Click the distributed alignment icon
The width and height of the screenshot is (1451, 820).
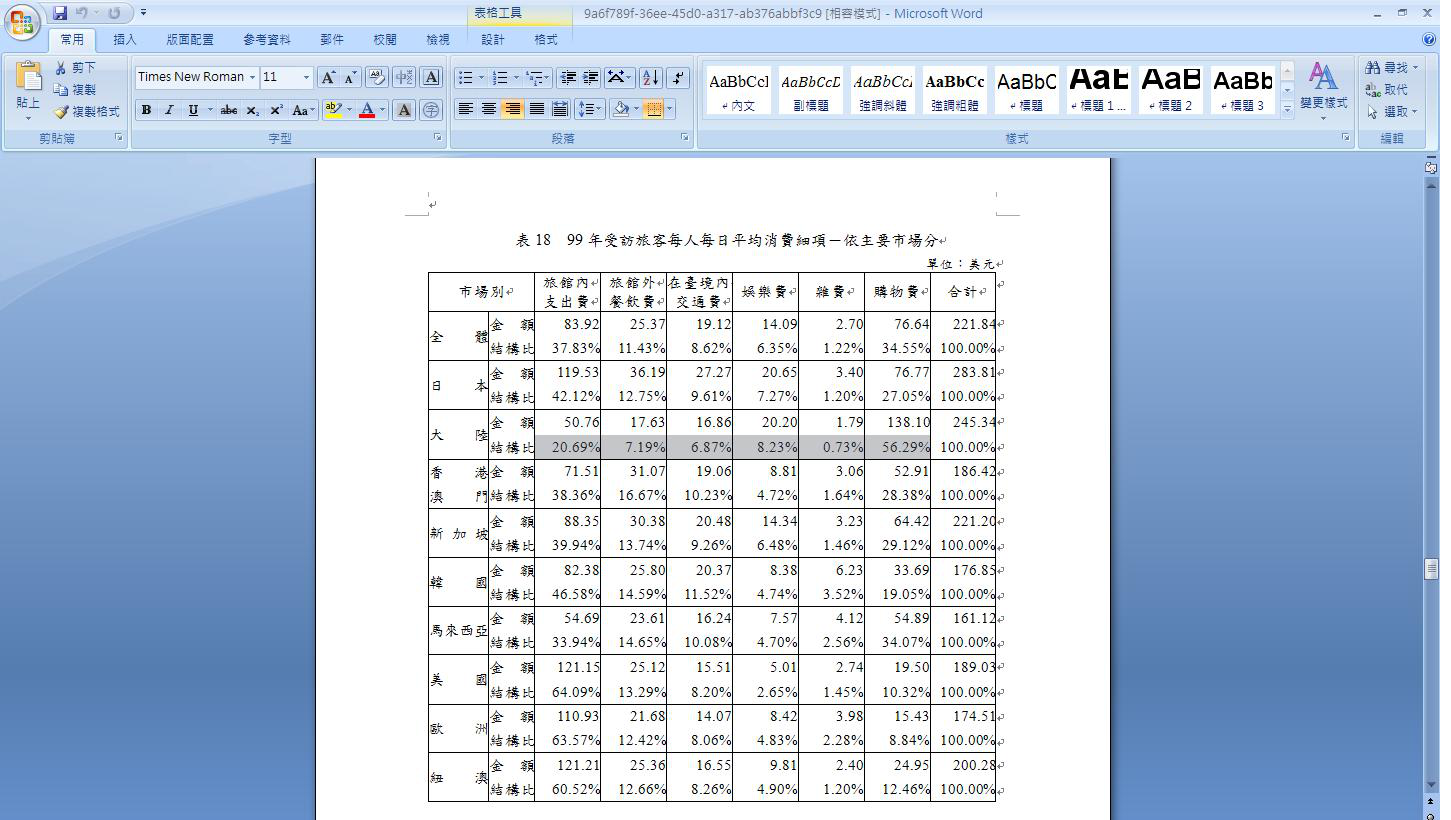[560, 109]
